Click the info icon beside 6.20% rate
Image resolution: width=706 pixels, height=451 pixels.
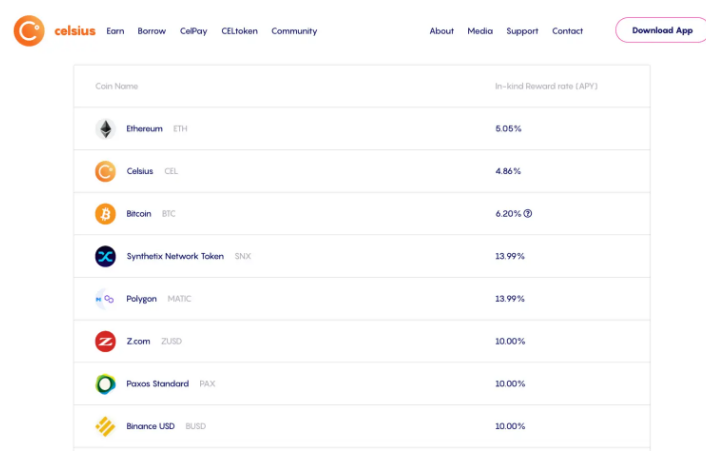click(528, 214)
